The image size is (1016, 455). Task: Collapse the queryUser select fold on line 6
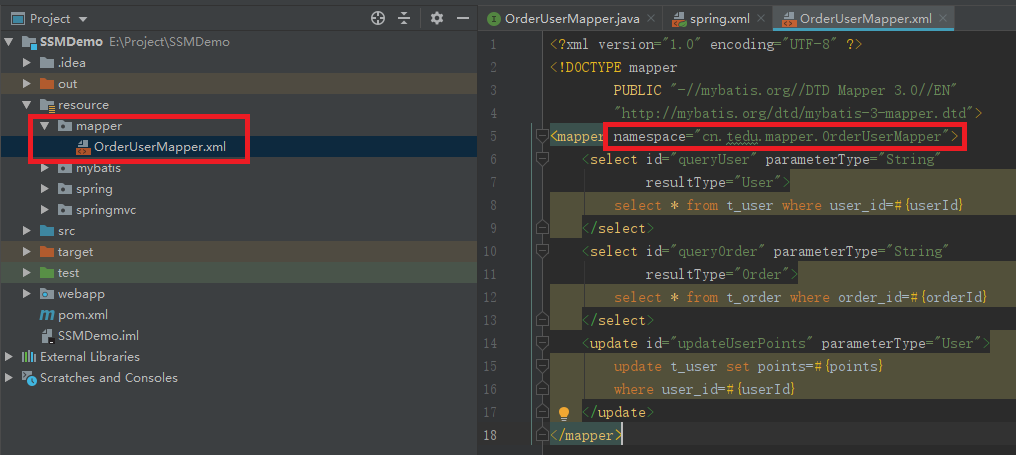(x=542, y=159)
